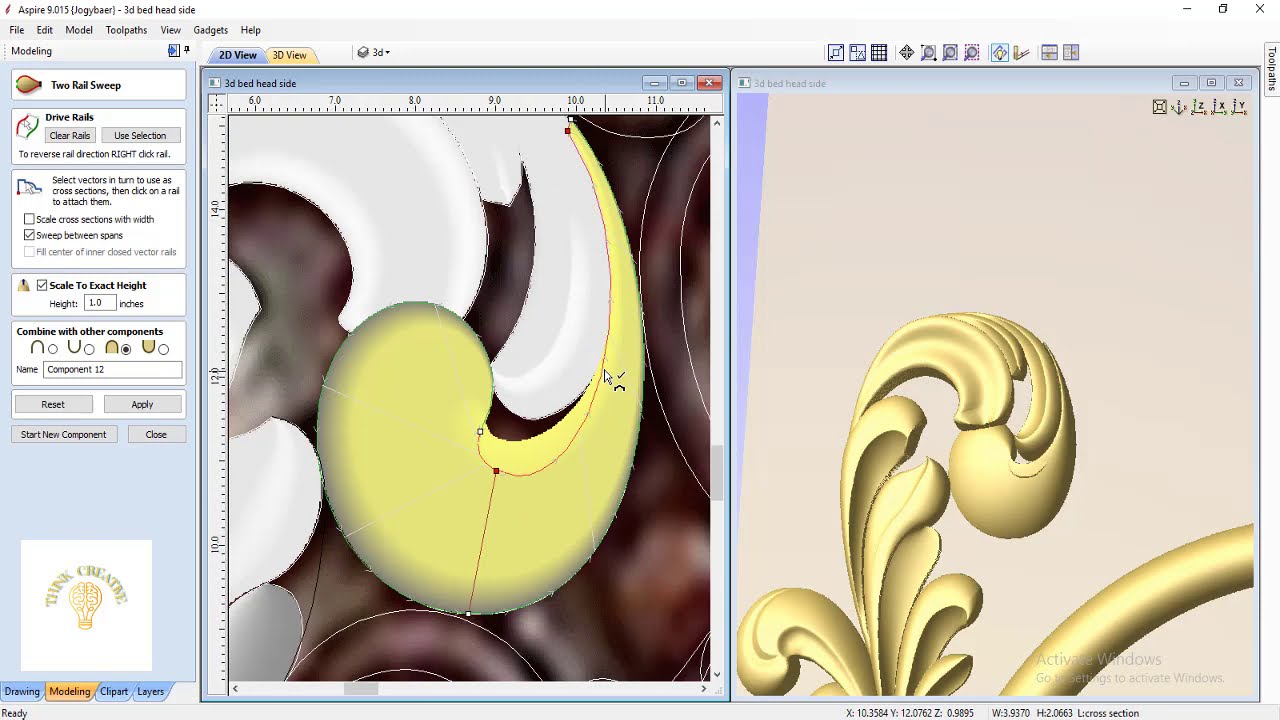
Task: Click the Close button in Modeling panel
Action: click(x=156, y=434)
